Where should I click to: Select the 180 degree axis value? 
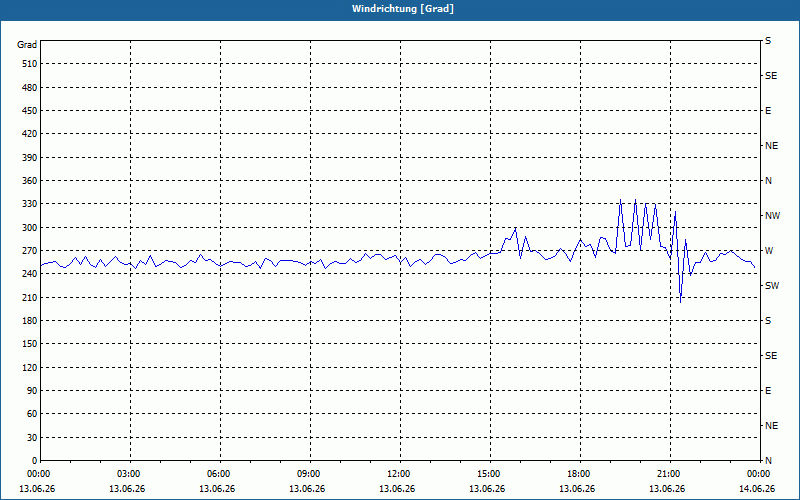point(30,321)
